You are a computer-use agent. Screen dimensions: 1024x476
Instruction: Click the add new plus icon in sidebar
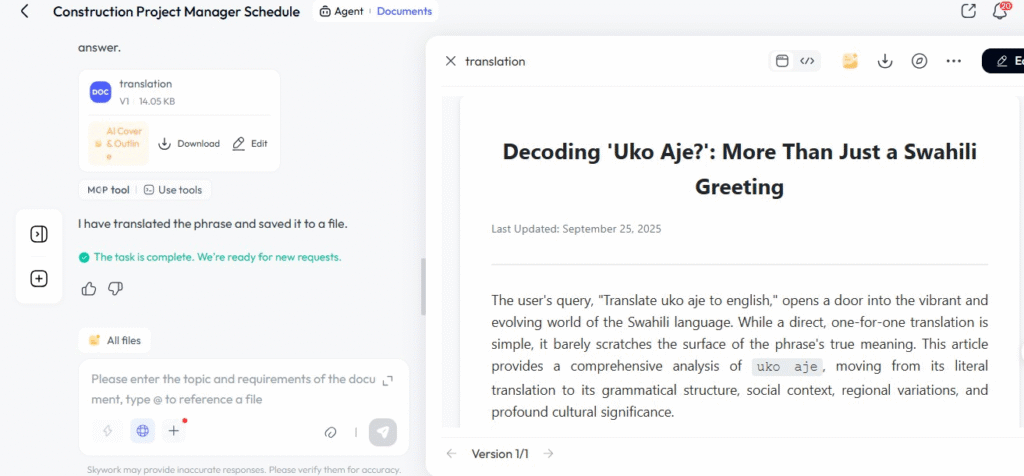39,279
